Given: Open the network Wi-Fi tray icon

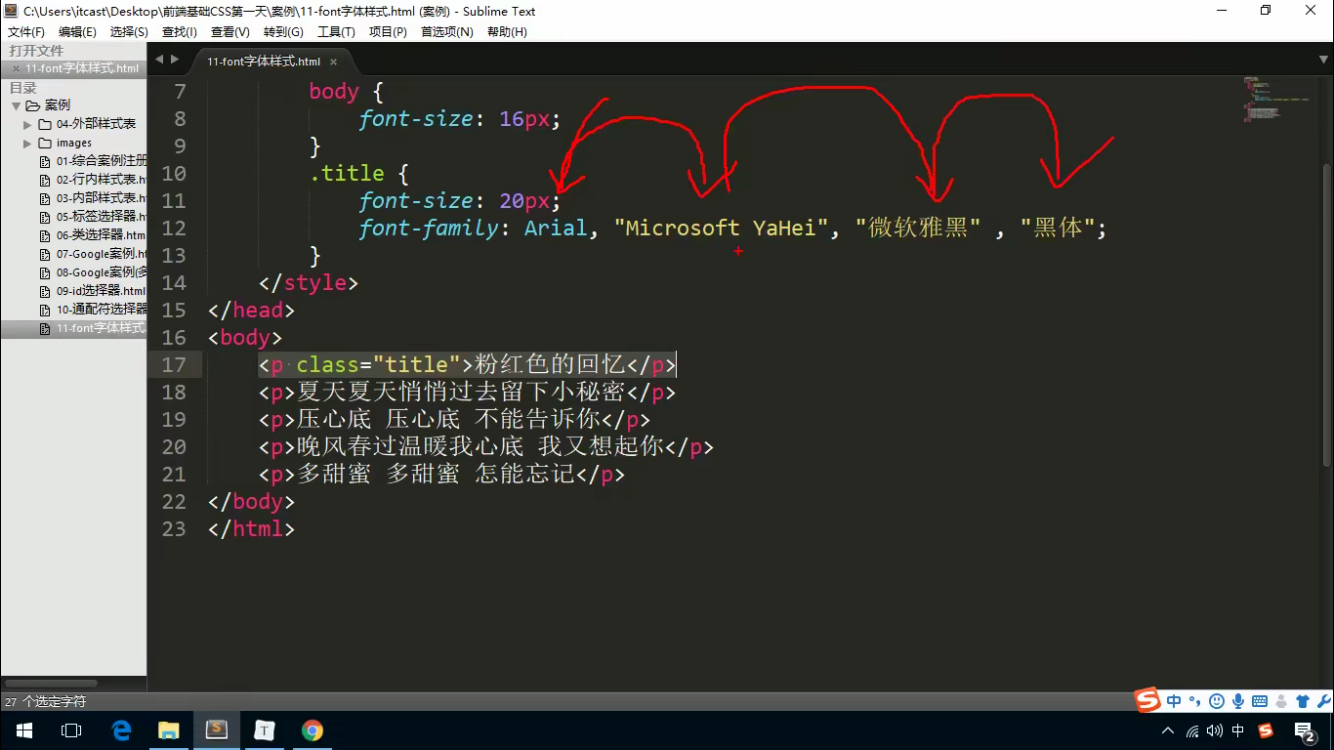Looking at the screenshot, I should click(x=1192, y=732).
